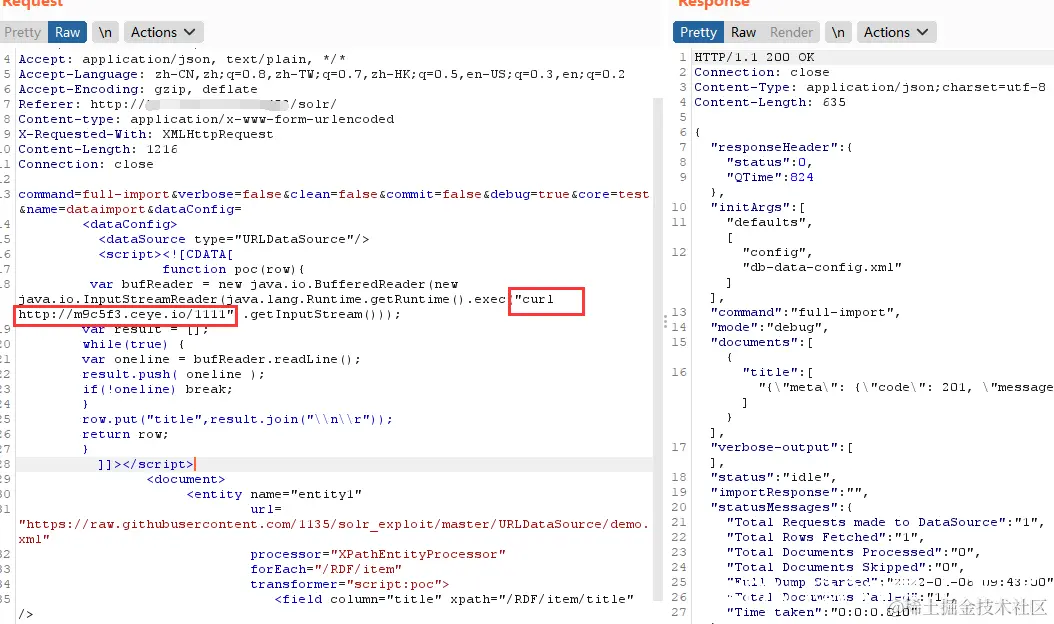The width and height of the screenshot is (1054, 624).
Task: Switch Request view to Pretty tab
Action: click(x=22, y=32)
